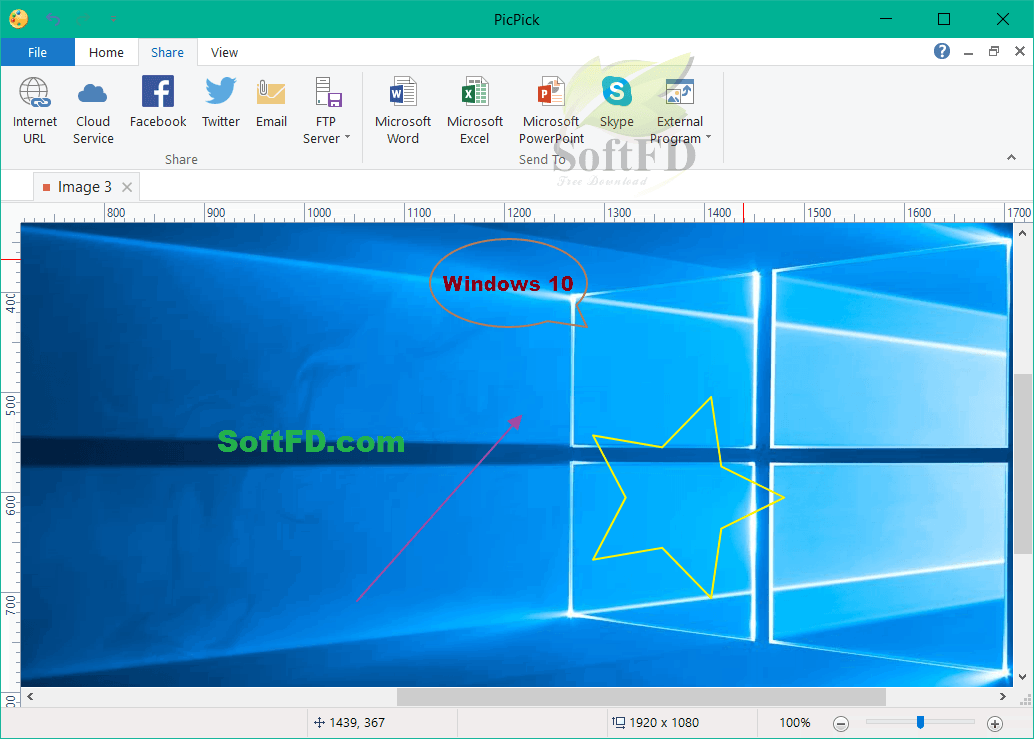Click the vertical scrollbar thumb

click(x=1023, y=464)
